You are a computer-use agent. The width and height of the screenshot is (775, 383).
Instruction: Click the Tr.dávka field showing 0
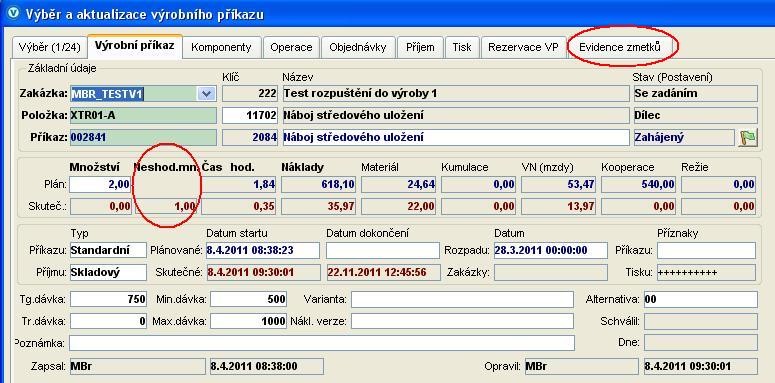[x=108, y=321]
